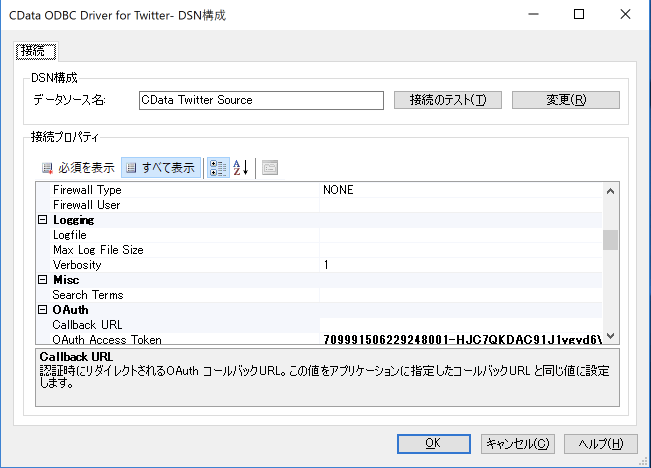Switch to the 接続 tab
The height and width of the screenshot is (468, 651).
click(36, 51)
